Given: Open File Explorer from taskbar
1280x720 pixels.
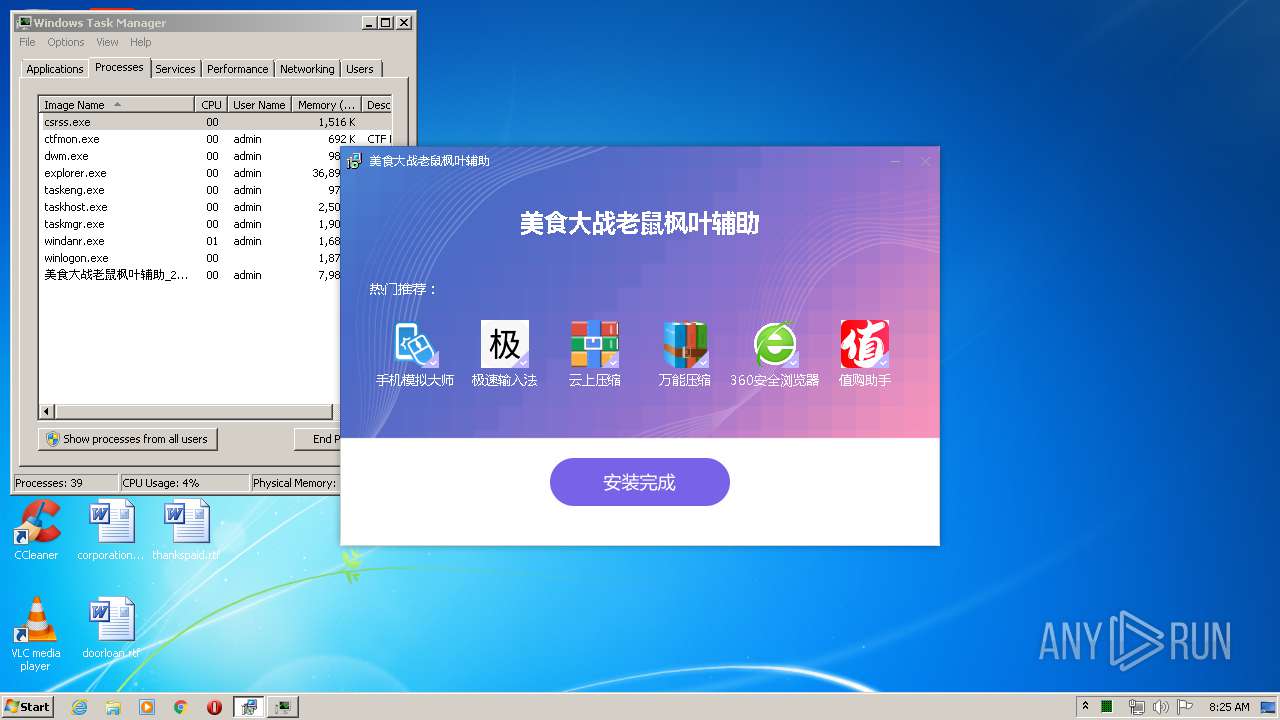Looking at the screenshot, I should pos(113,706).
